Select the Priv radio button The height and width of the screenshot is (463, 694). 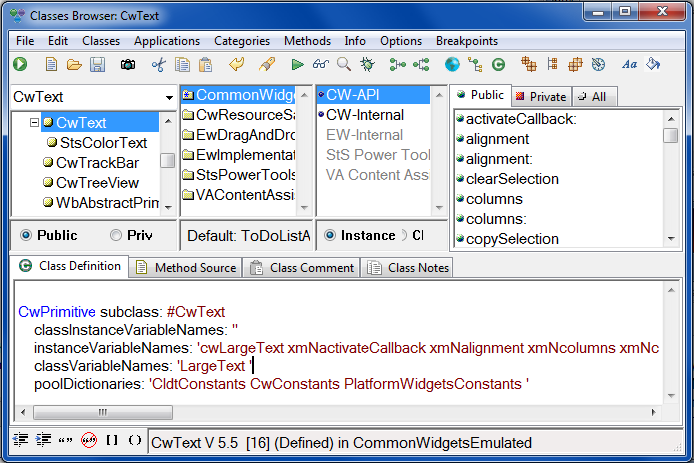click(117, 236)
